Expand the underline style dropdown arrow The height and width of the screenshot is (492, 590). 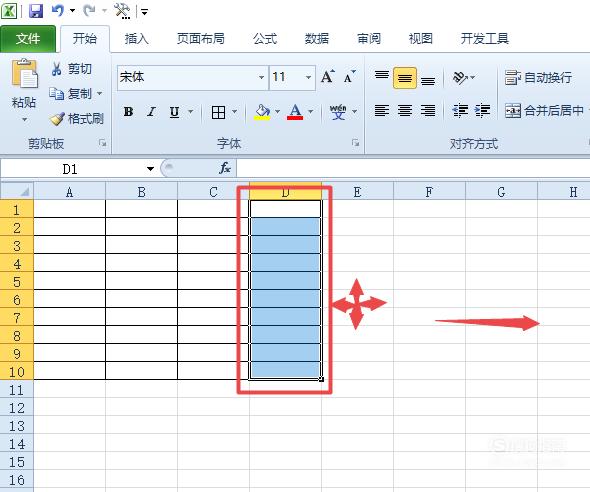click(x=190, y=112)
